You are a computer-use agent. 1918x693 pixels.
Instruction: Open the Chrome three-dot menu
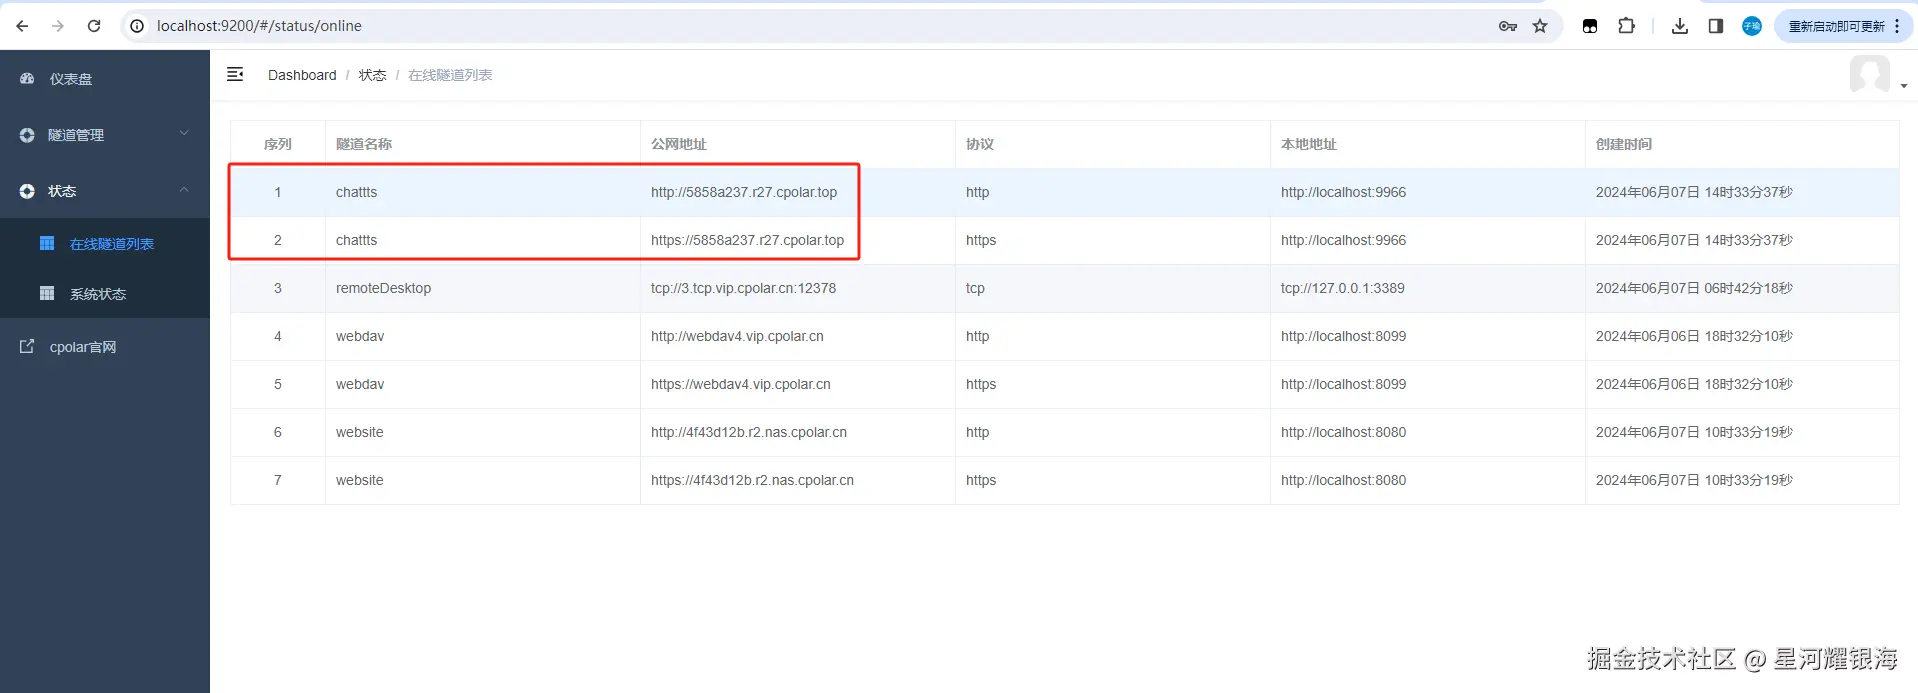1897,26
